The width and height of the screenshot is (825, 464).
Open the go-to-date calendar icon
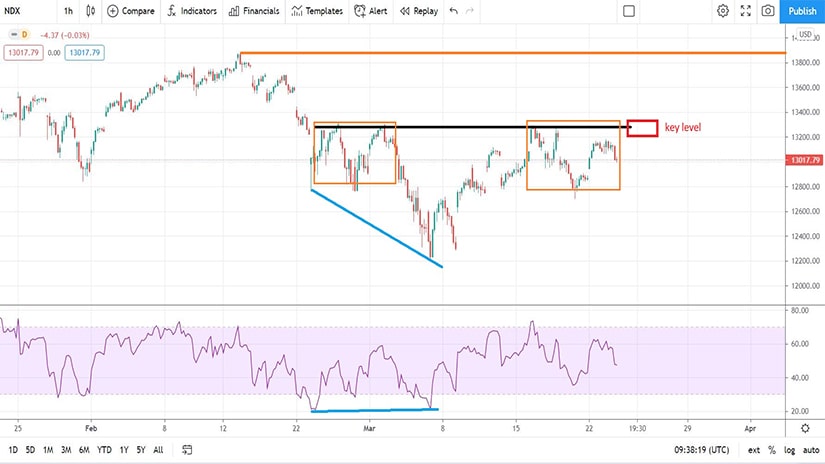[x=188, y=450]
